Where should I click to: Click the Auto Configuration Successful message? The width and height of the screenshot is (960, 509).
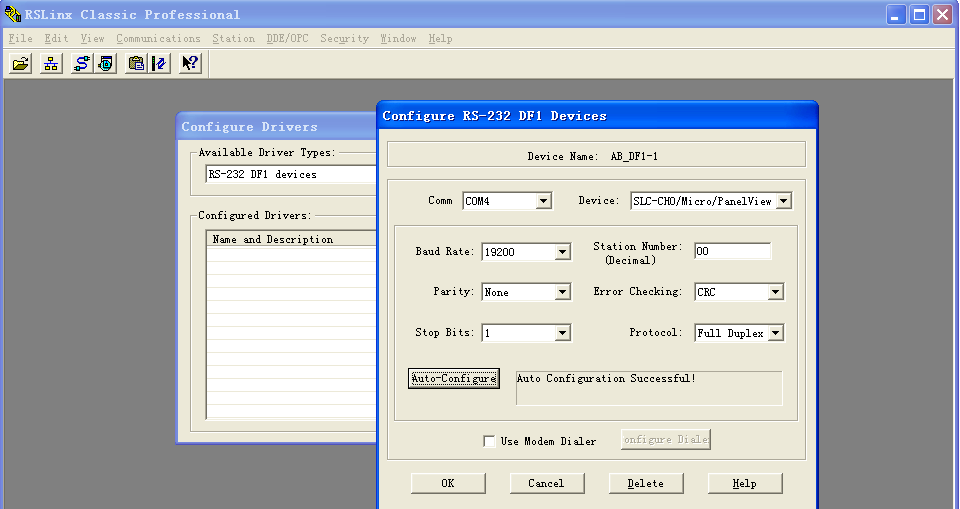(x=606, y=379)
